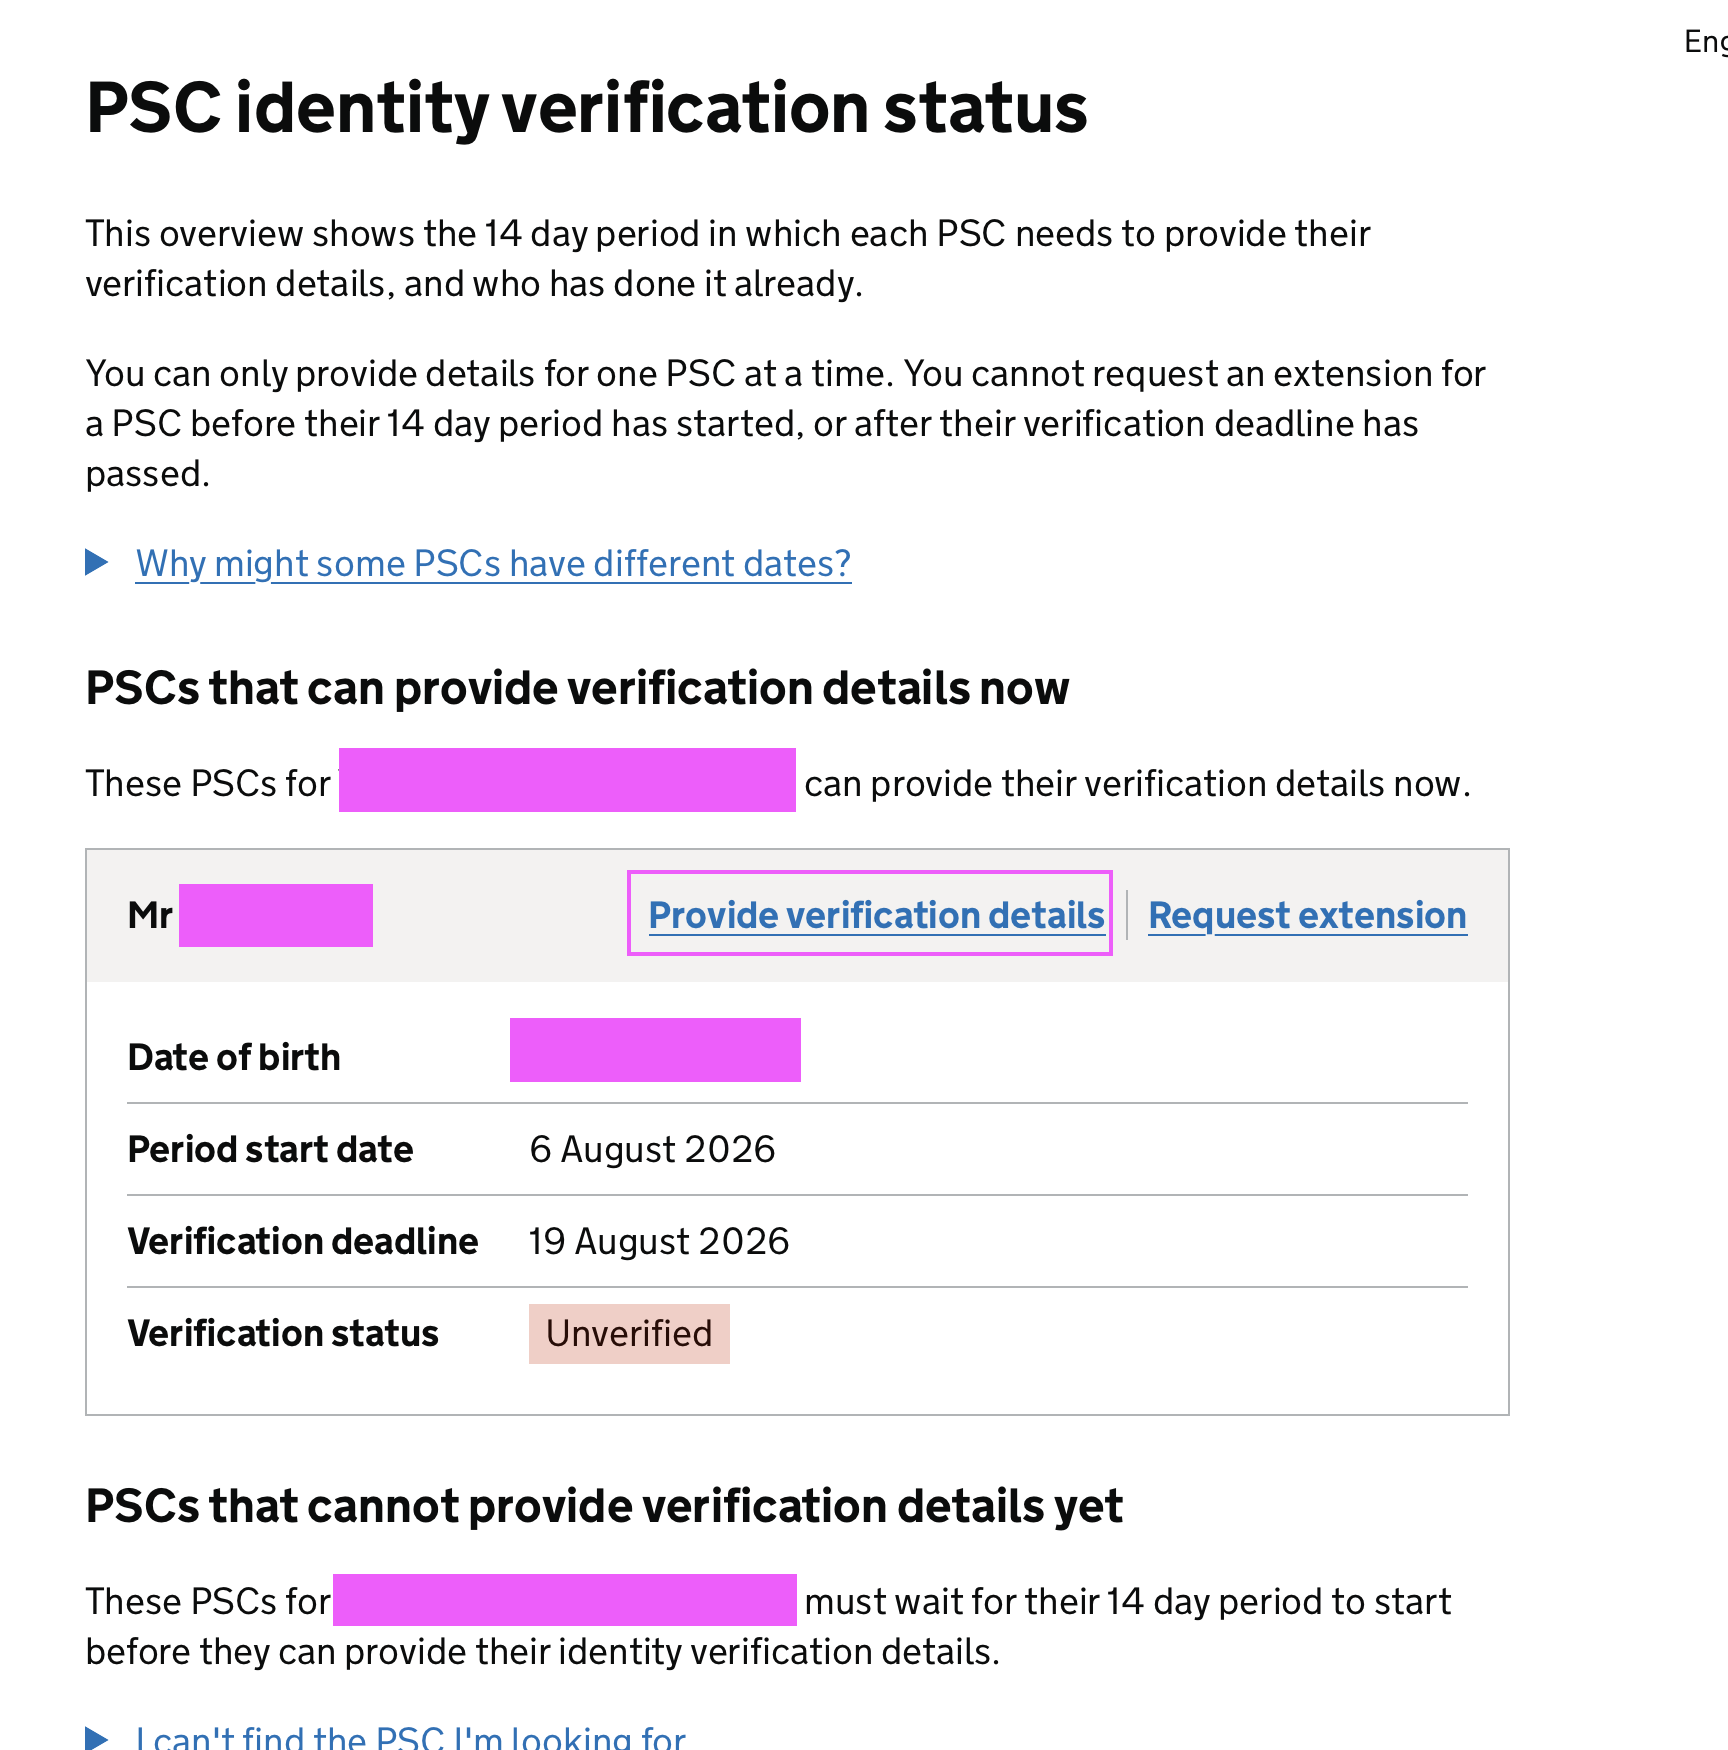Click the Period start date row label

pos(270,1149)
